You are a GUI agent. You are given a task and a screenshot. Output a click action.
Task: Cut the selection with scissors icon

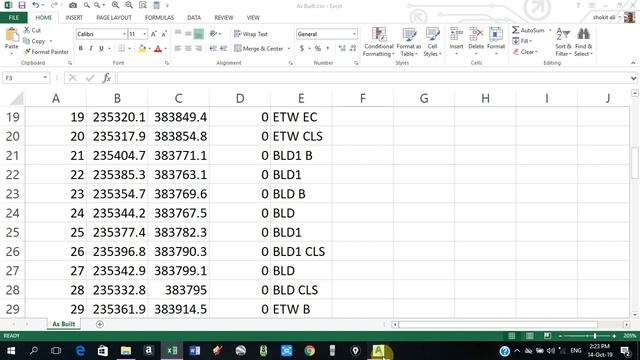point(32,30)
